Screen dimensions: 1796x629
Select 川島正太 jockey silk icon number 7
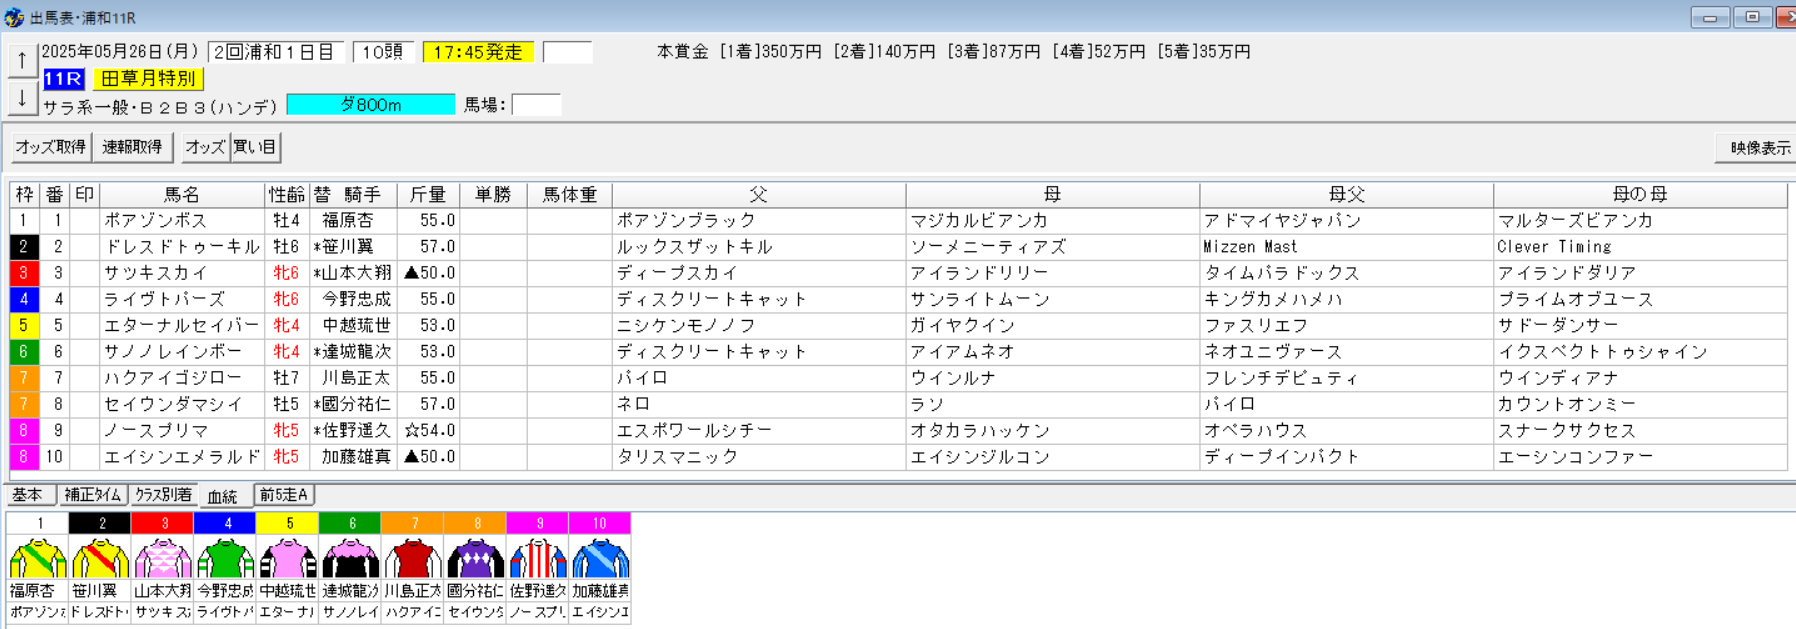coord(413,558)
